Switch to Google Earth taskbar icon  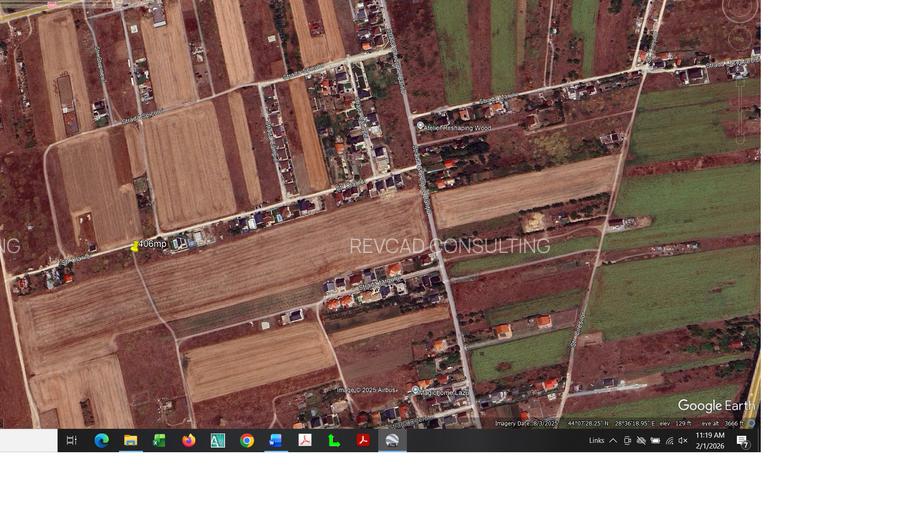pos(392,440)
